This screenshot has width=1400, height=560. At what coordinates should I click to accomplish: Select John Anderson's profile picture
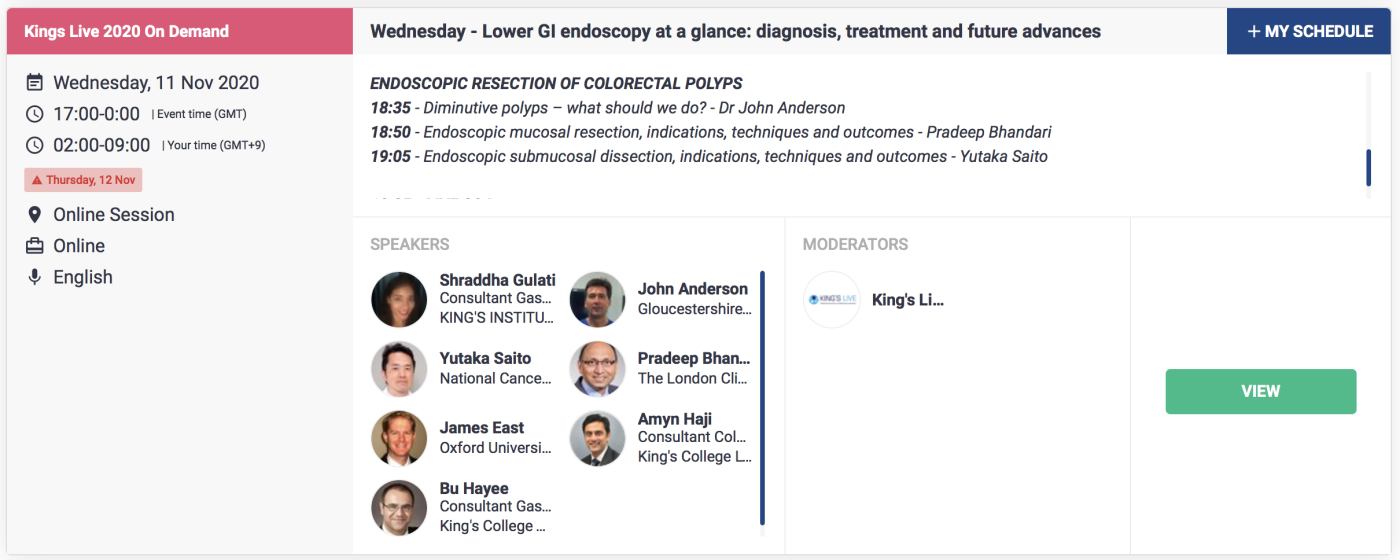597,300
